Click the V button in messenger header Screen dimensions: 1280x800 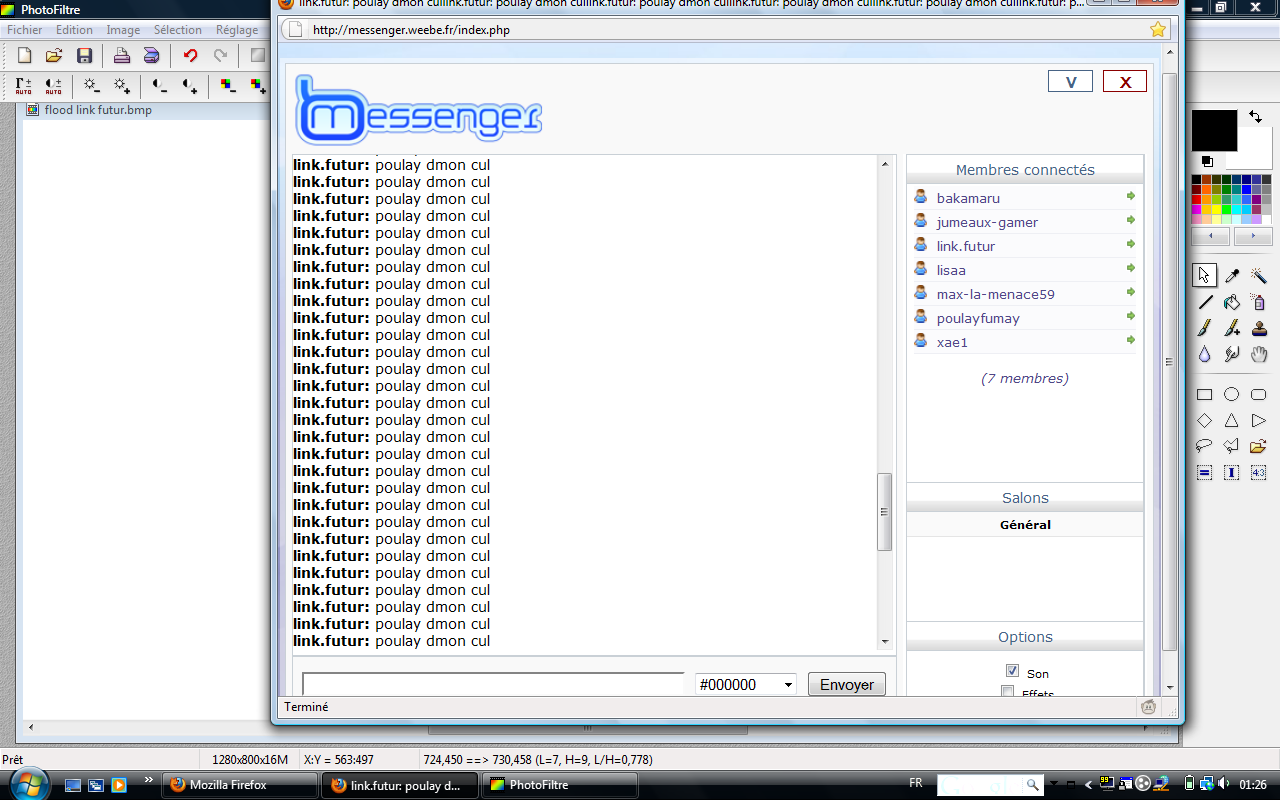tap(1070, 82)
